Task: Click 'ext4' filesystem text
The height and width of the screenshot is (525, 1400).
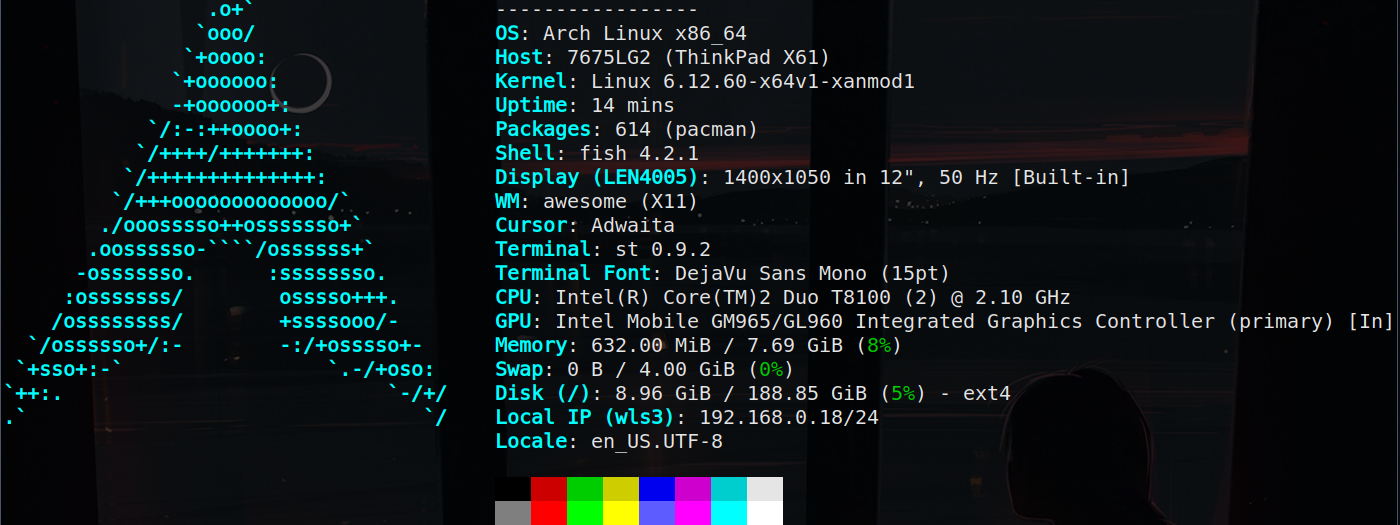Action: (x=987, y=393)
